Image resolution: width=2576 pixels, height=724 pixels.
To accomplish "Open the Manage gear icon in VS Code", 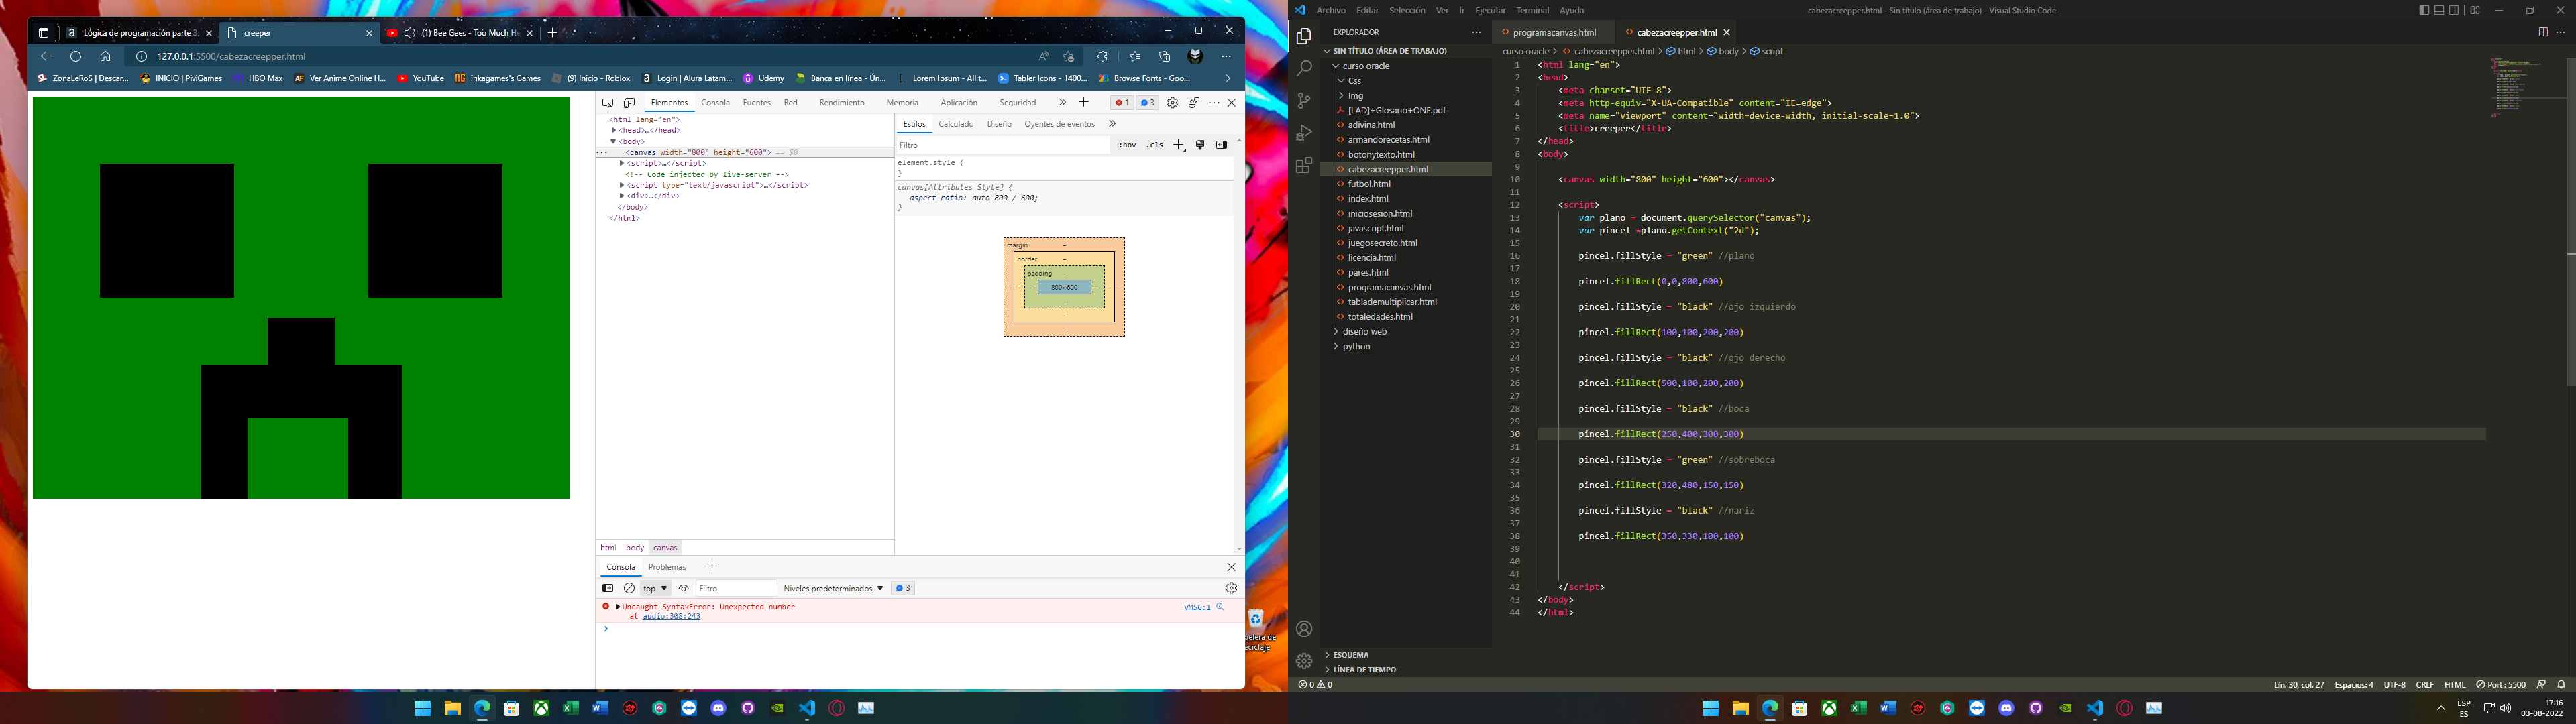I will (x=1304, y=661).
